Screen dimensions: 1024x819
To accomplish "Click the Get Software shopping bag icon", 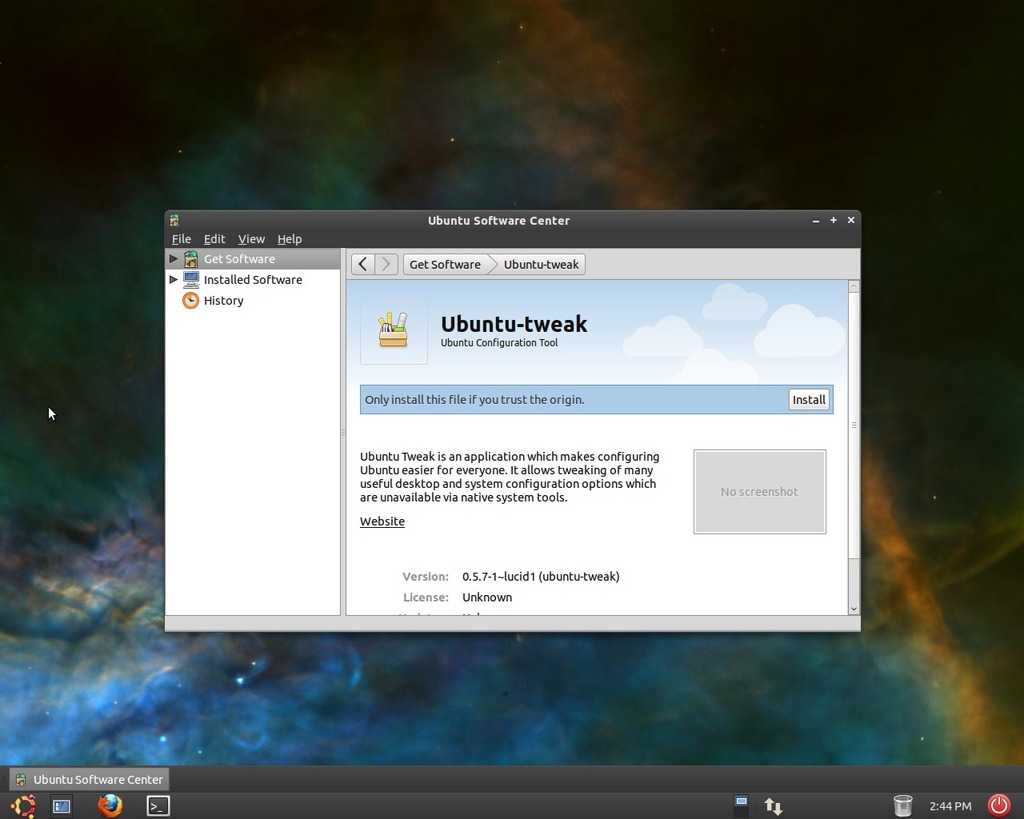I will (x=191, y=259).
